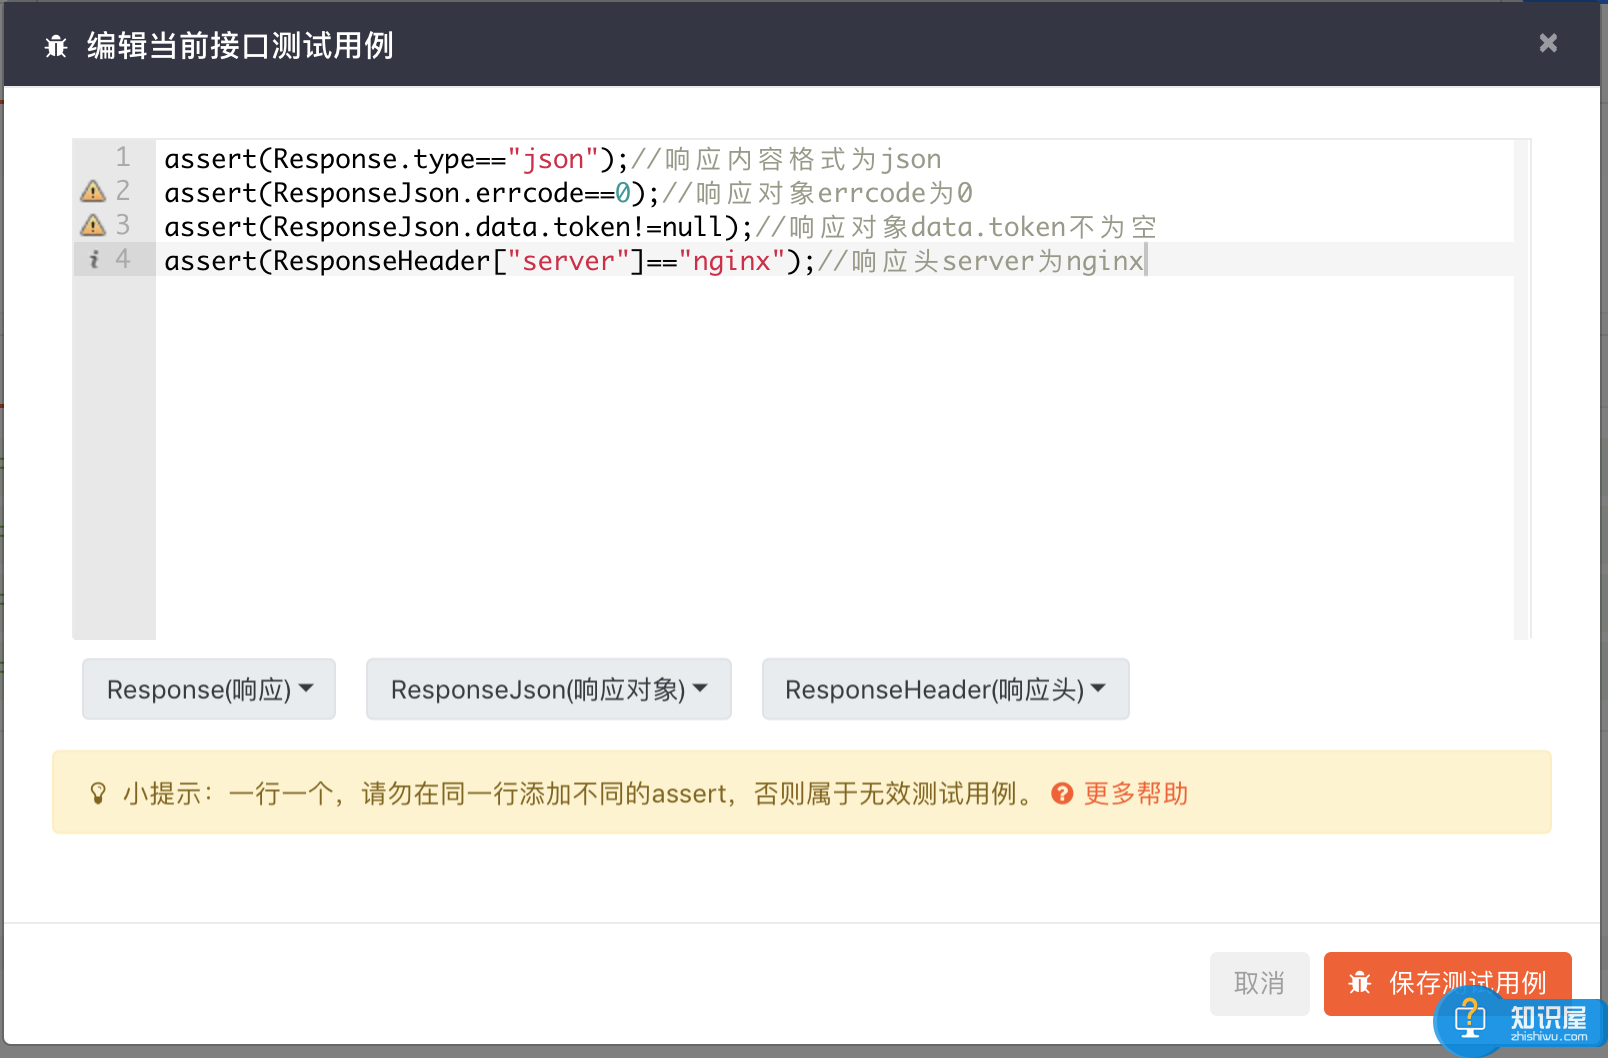Screen dimensions: 1608x1058
Task: Open the 更多帮助 link
Action: point(1136,794)
